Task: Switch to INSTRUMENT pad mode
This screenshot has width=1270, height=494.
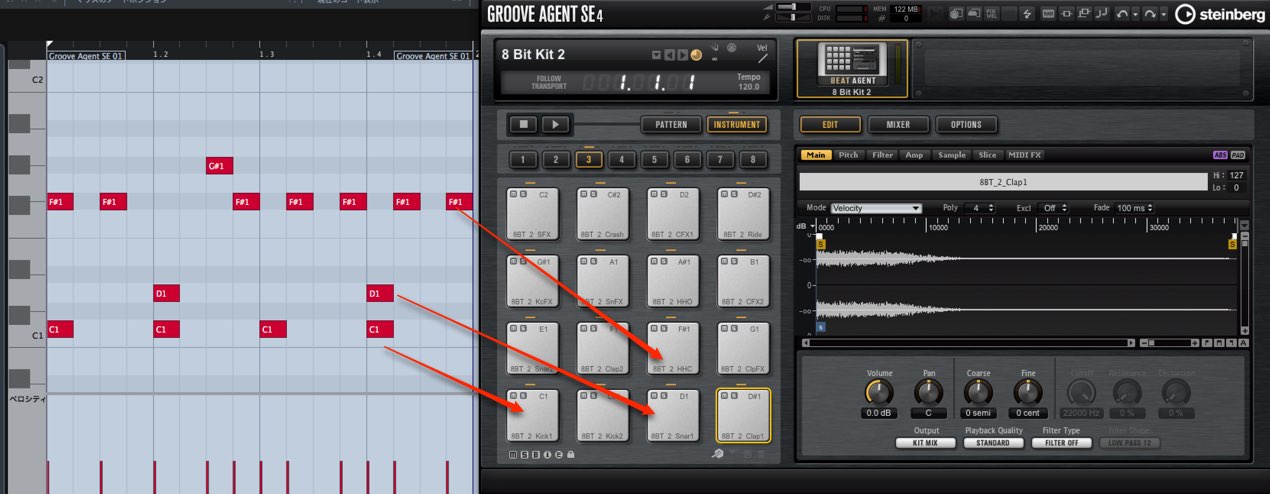Action: pyautogui.click(x=736, y=125)
